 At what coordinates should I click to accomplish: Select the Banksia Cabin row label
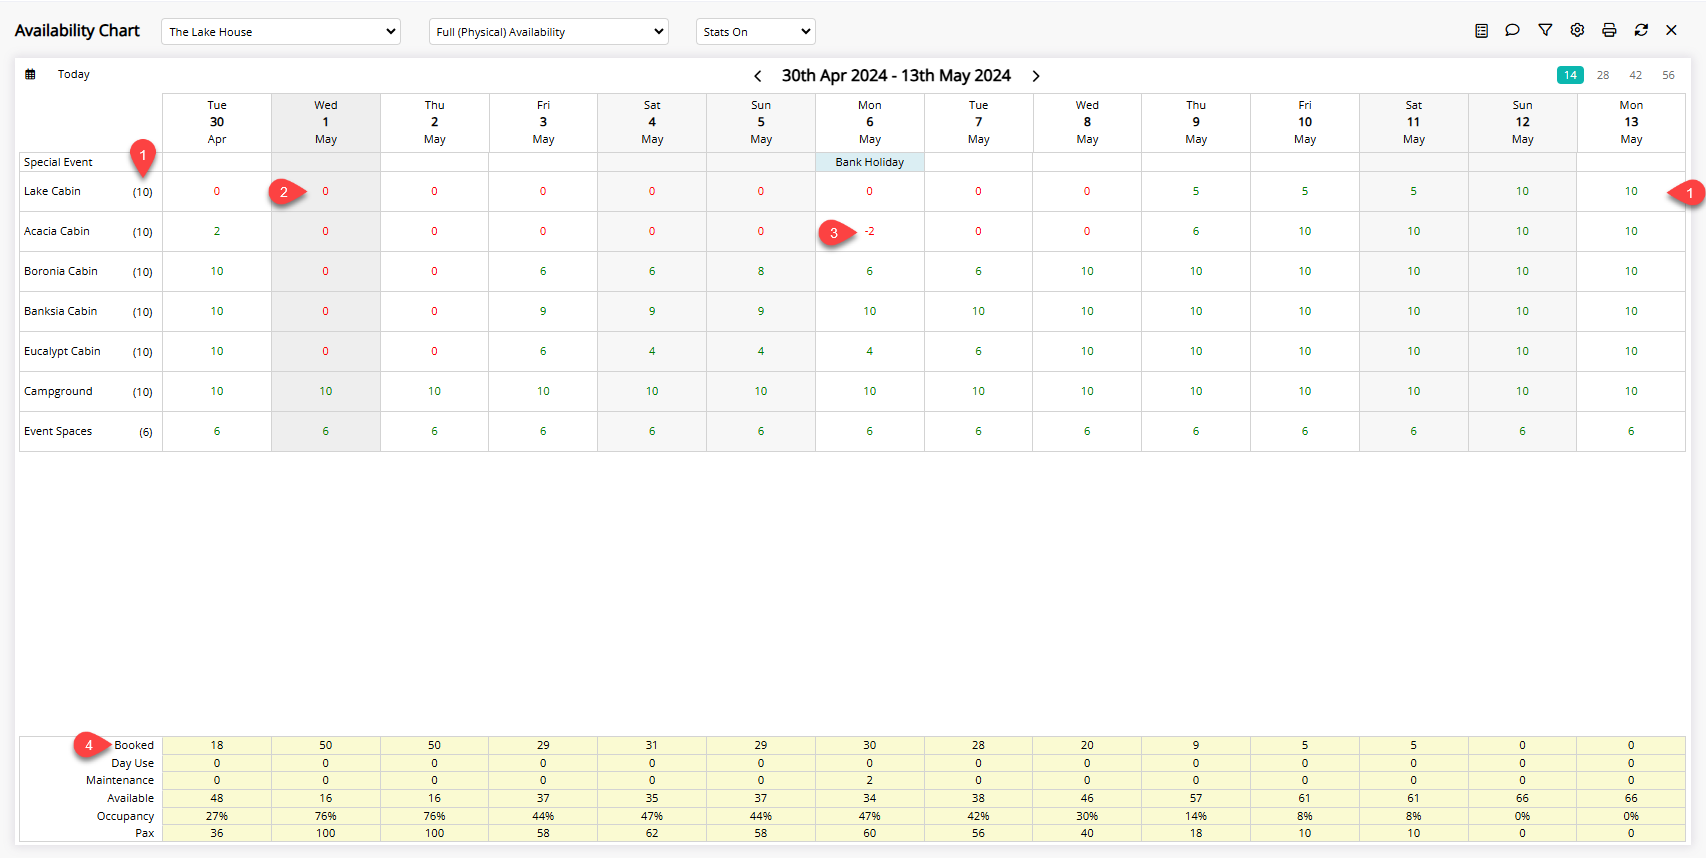coord(61,311)
